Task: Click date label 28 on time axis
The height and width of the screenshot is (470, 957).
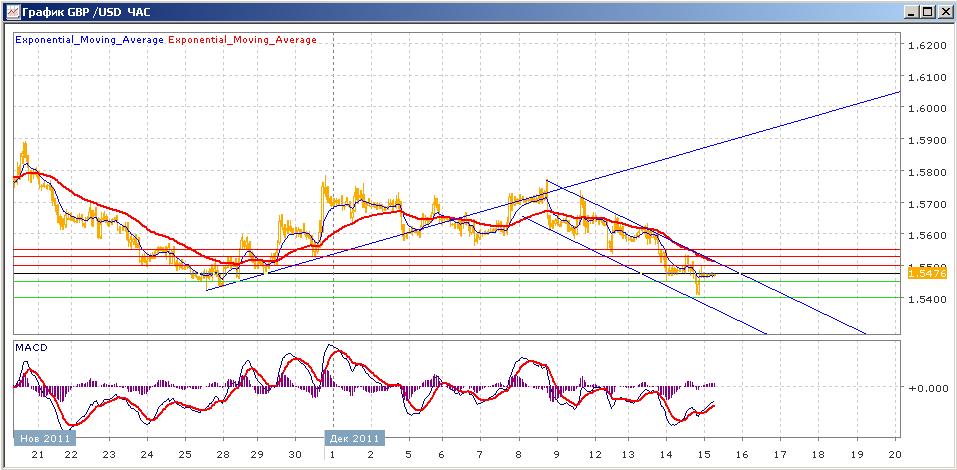Action: (223, 455)
